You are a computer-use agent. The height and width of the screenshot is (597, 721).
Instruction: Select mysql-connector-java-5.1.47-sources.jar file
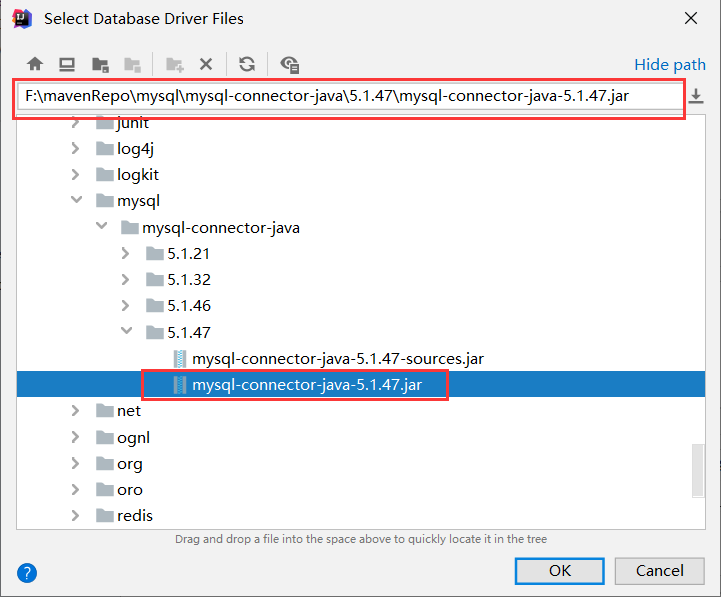[x=338, y=359]
